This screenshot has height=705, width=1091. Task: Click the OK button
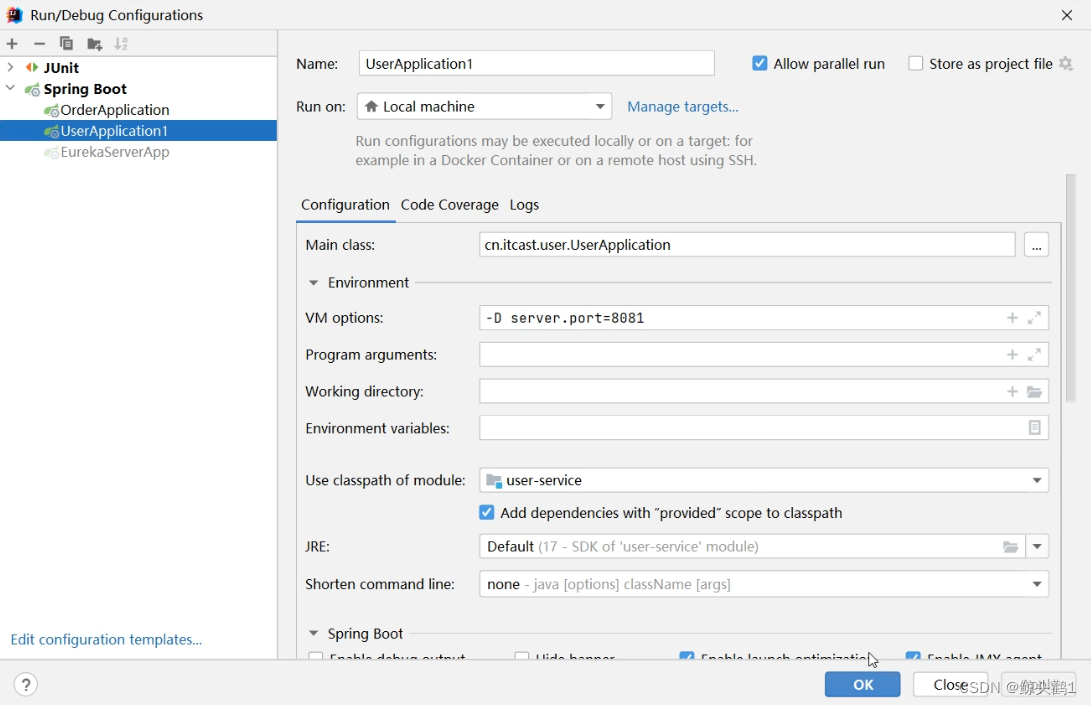tap(862, 684)
